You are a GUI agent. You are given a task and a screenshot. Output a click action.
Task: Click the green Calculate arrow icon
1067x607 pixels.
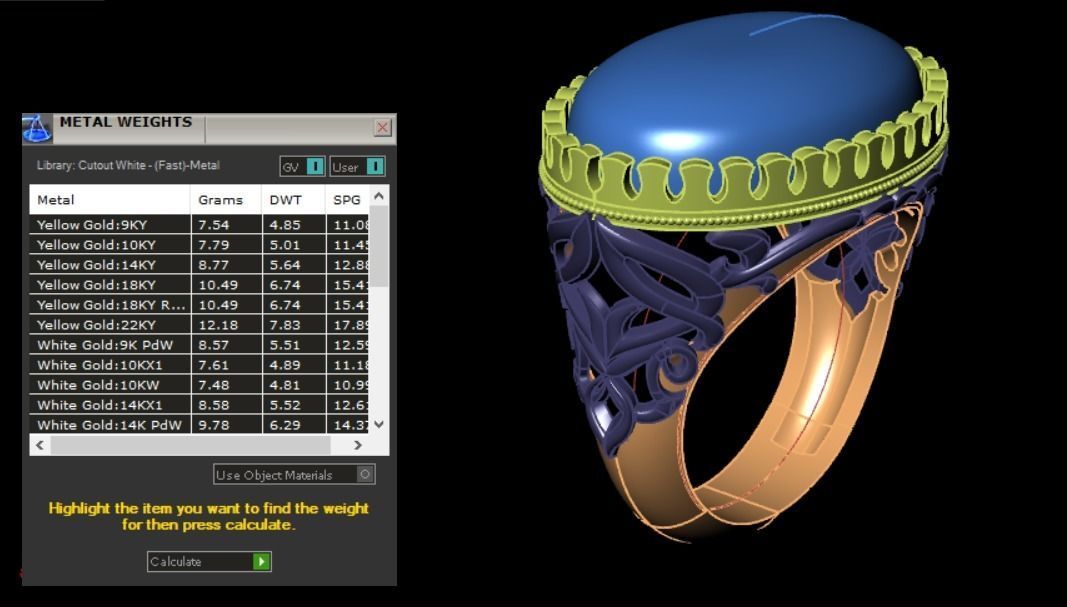point(261,561)
